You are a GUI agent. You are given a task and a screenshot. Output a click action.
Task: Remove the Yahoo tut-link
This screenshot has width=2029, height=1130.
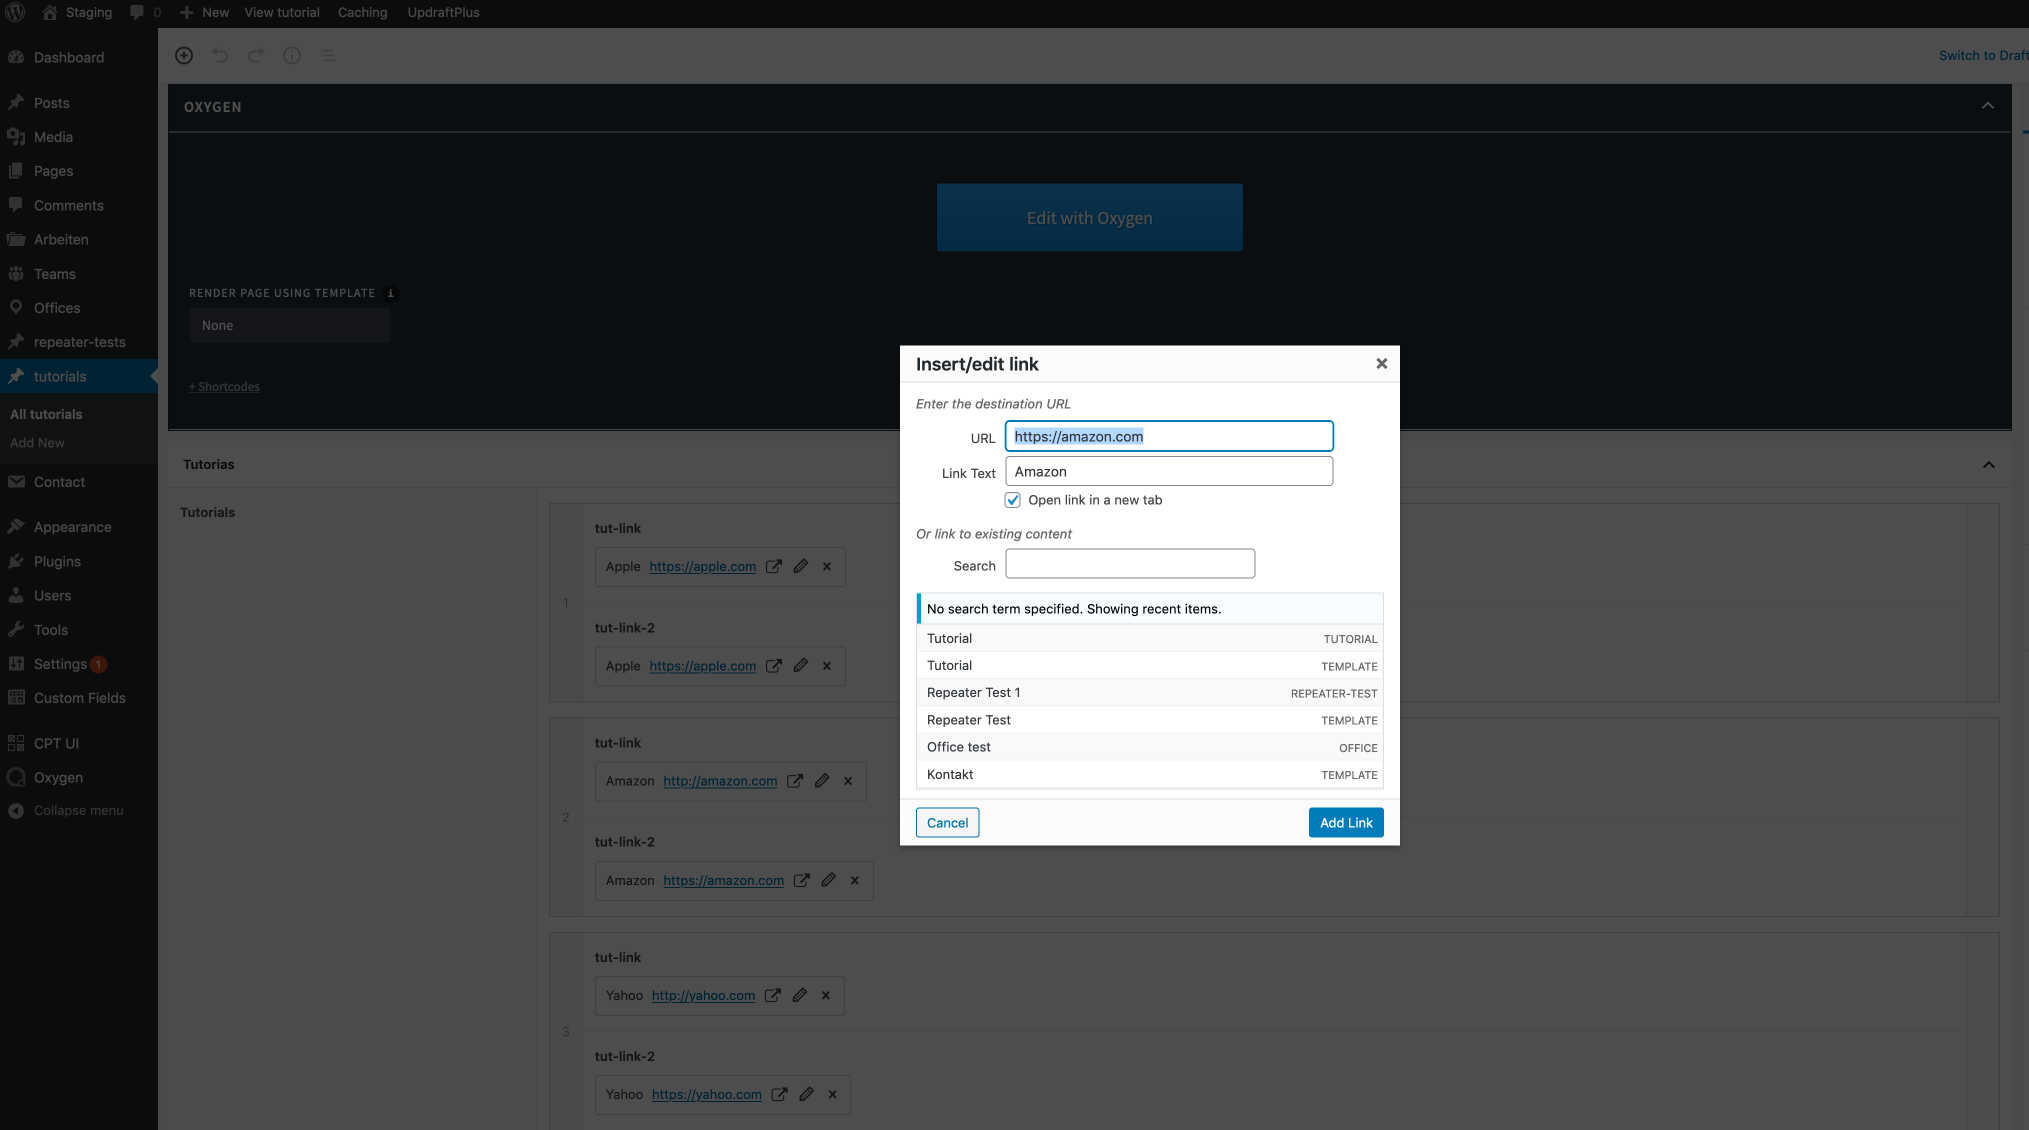pyautogui.click(x=826, y=996)
